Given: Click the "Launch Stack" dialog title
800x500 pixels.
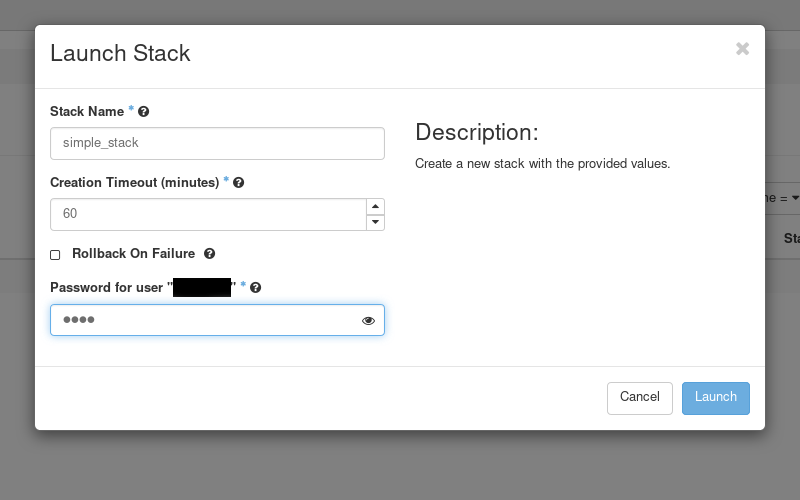Looking at the screenshot, I should point(120,54).
